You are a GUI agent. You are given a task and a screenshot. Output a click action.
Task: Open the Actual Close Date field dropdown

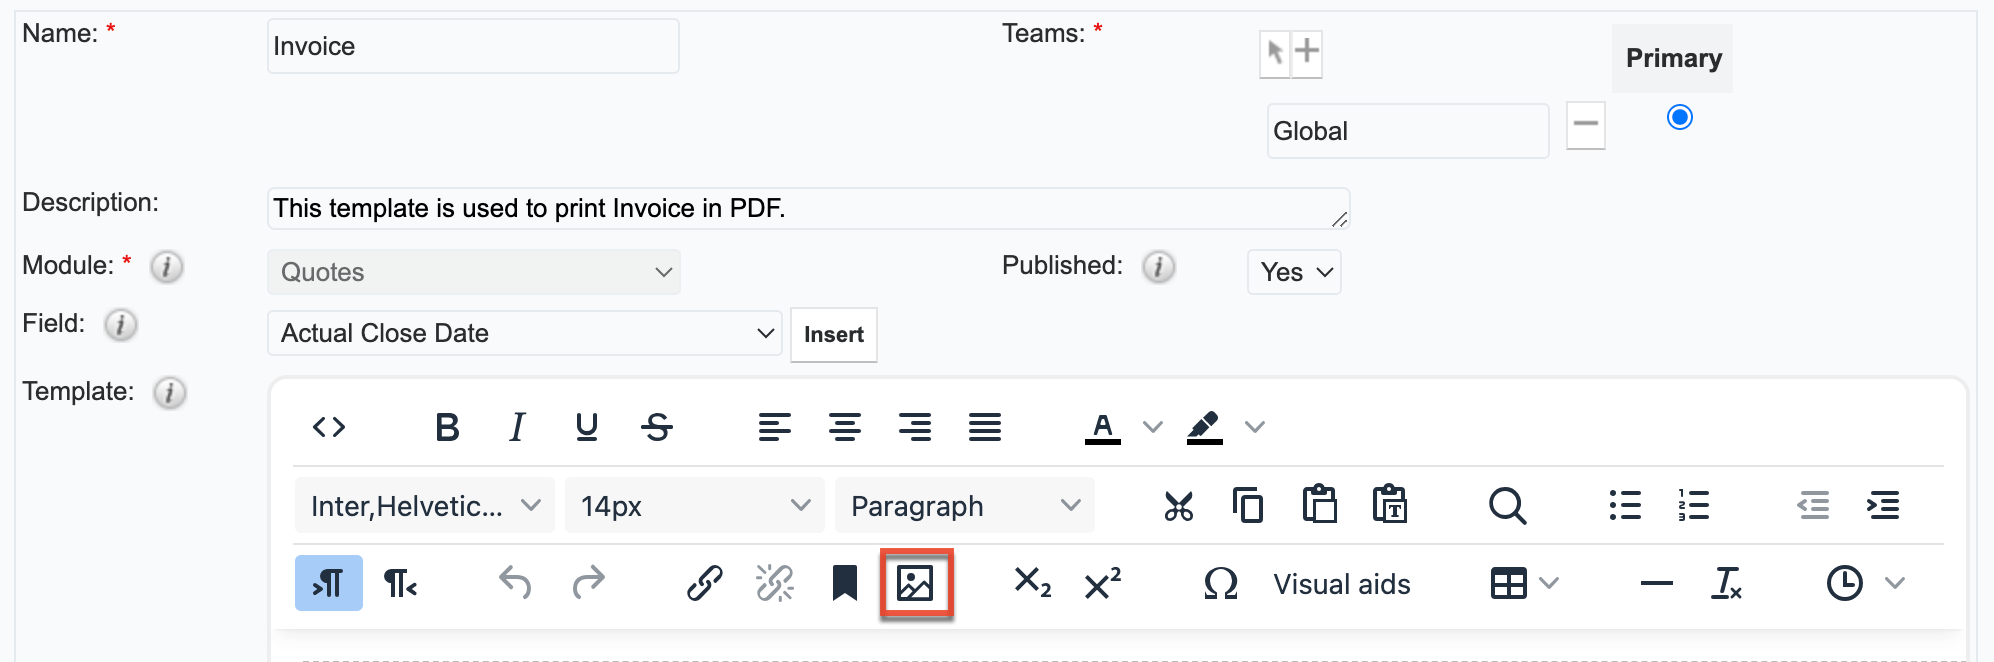(x=523, y=333)
